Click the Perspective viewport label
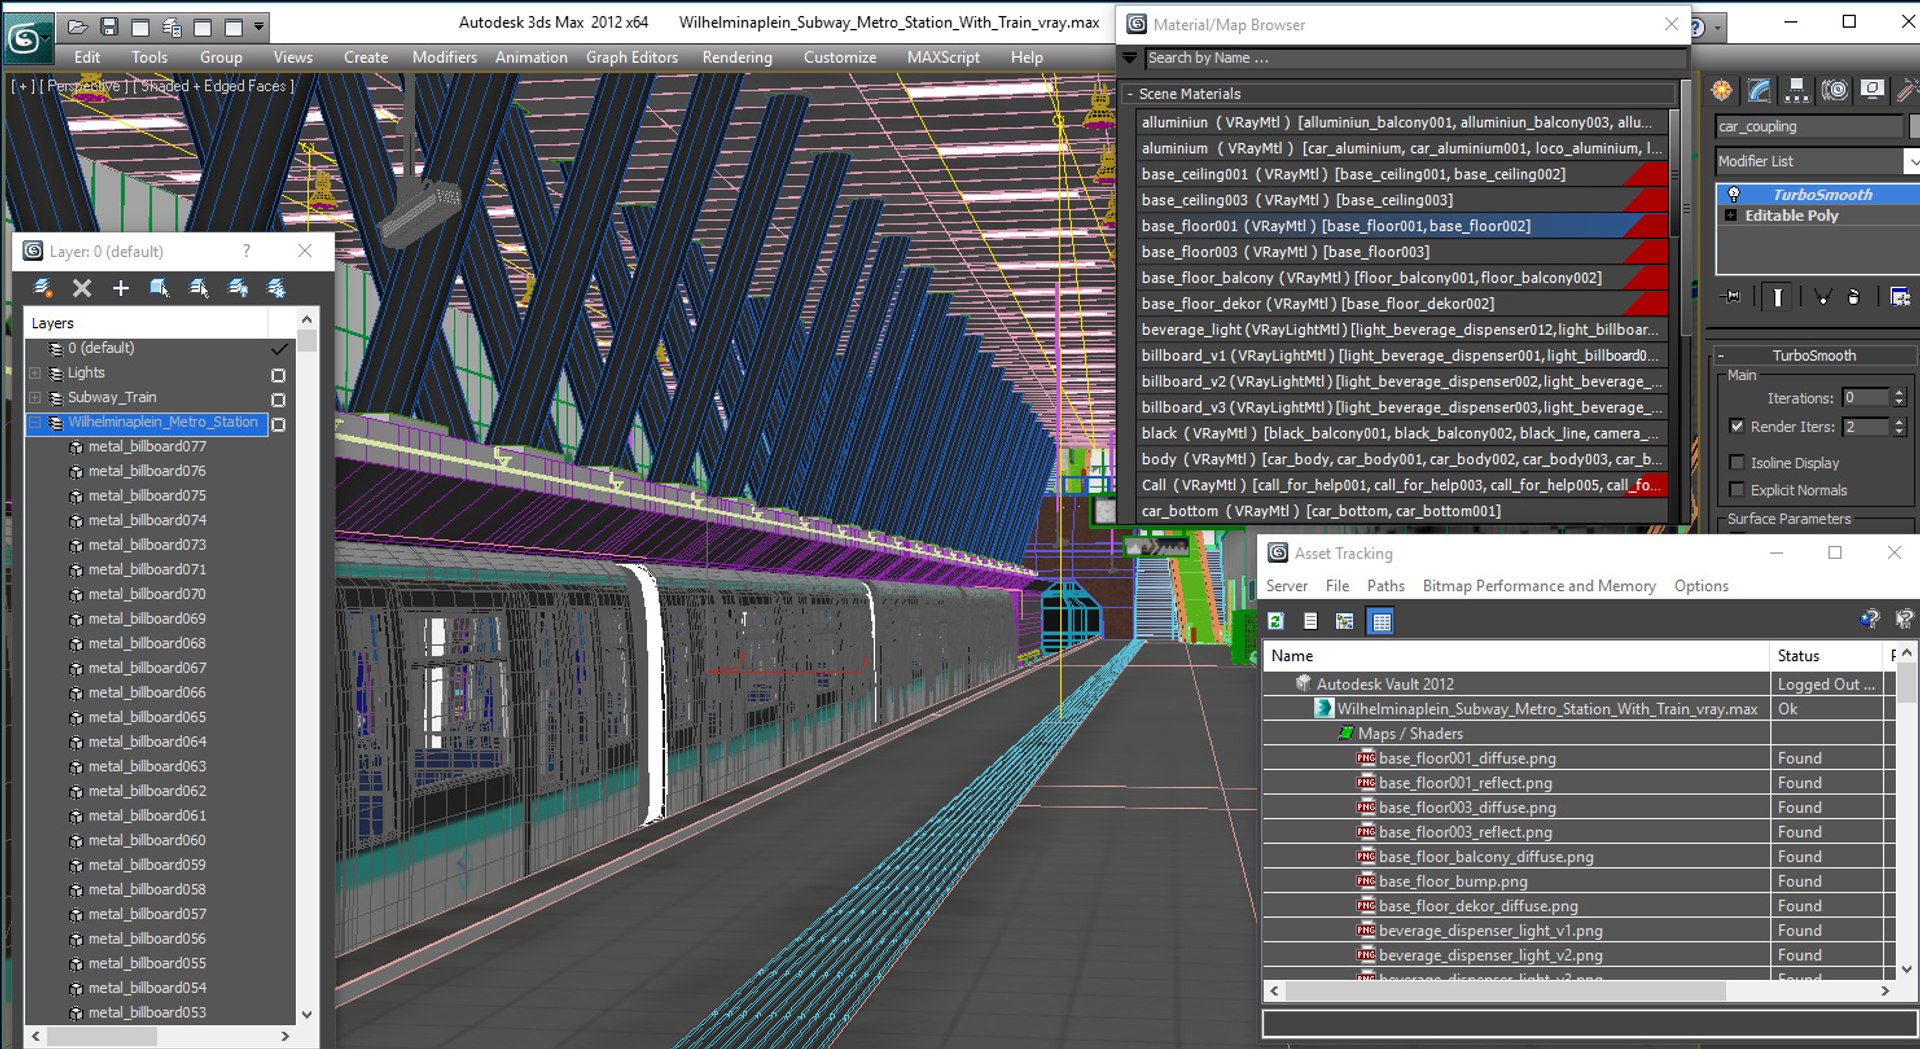Image resolution: width=1920 pixels, height=1049 pixels. [84, 86]
